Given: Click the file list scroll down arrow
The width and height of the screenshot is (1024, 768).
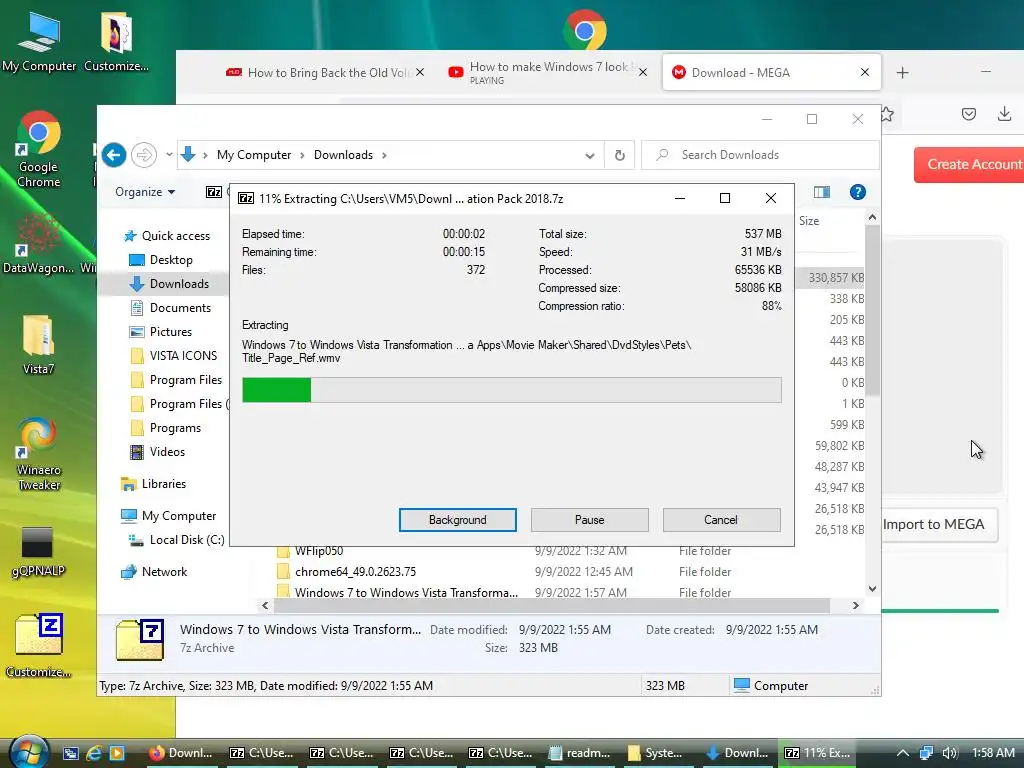Looking at the screenshot, I should [x=872, y=588].
